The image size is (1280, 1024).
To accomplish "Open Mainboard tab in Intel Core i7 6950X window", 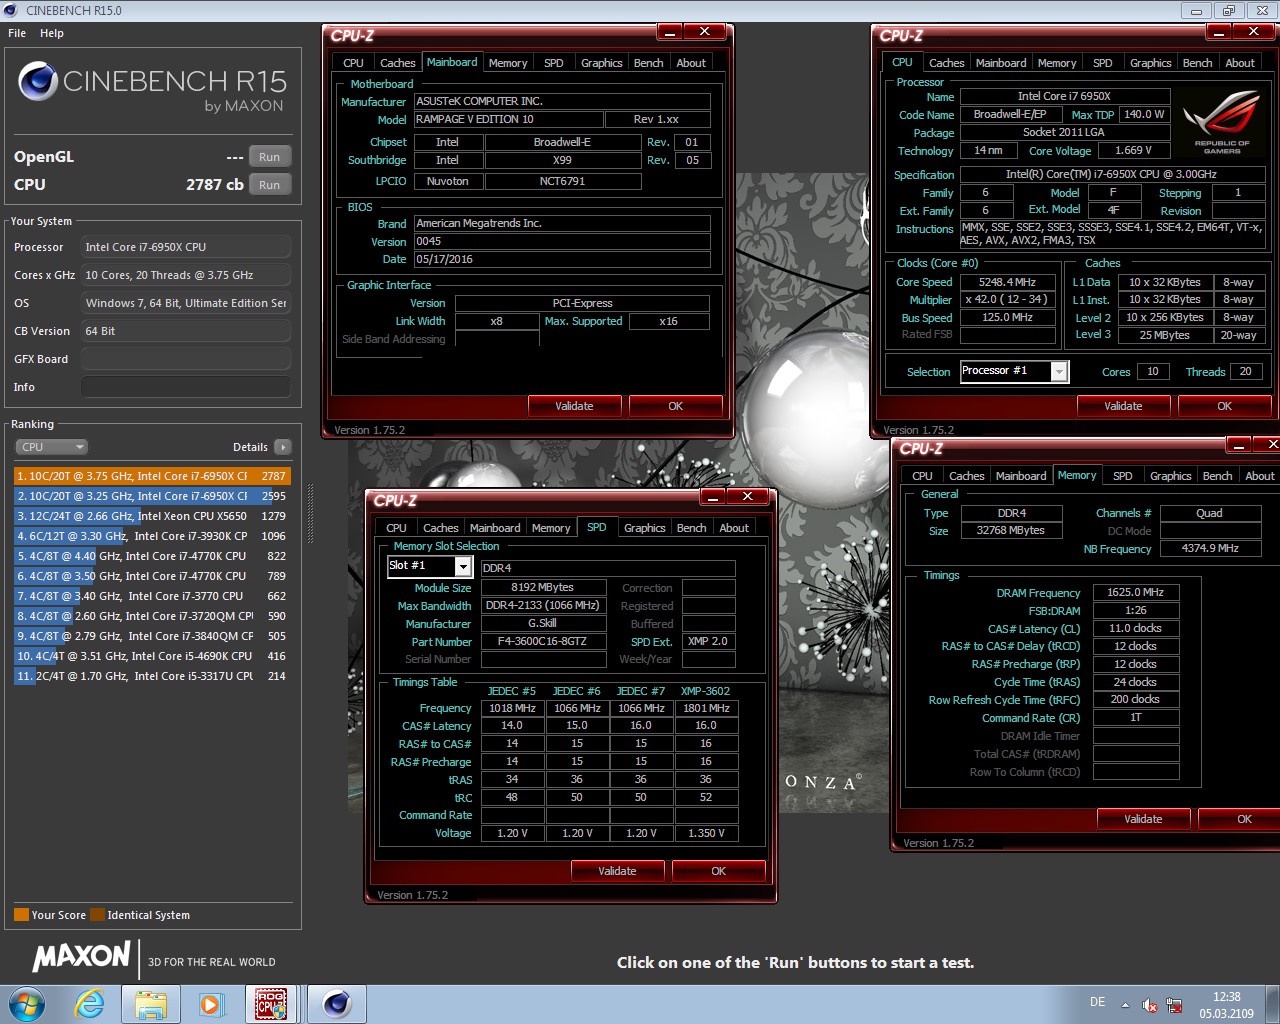I will pos(1001,63).
